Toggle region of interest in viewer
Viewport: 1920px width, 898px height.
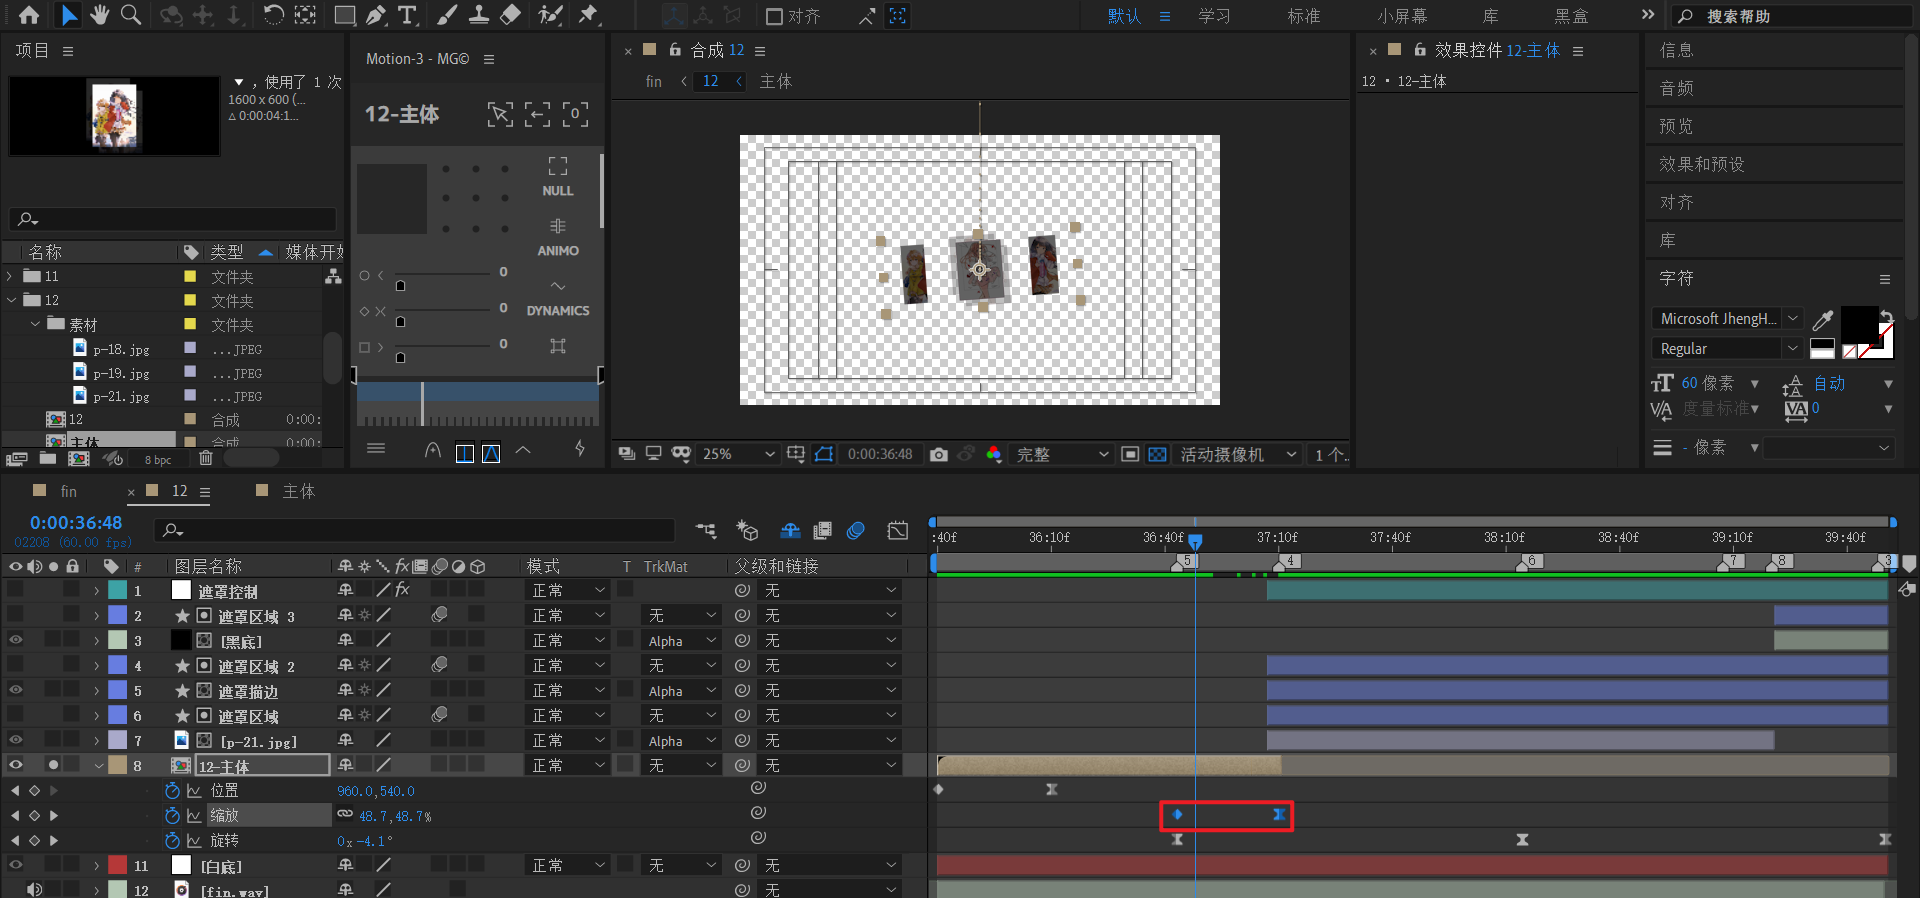[x=1130, y=454]
